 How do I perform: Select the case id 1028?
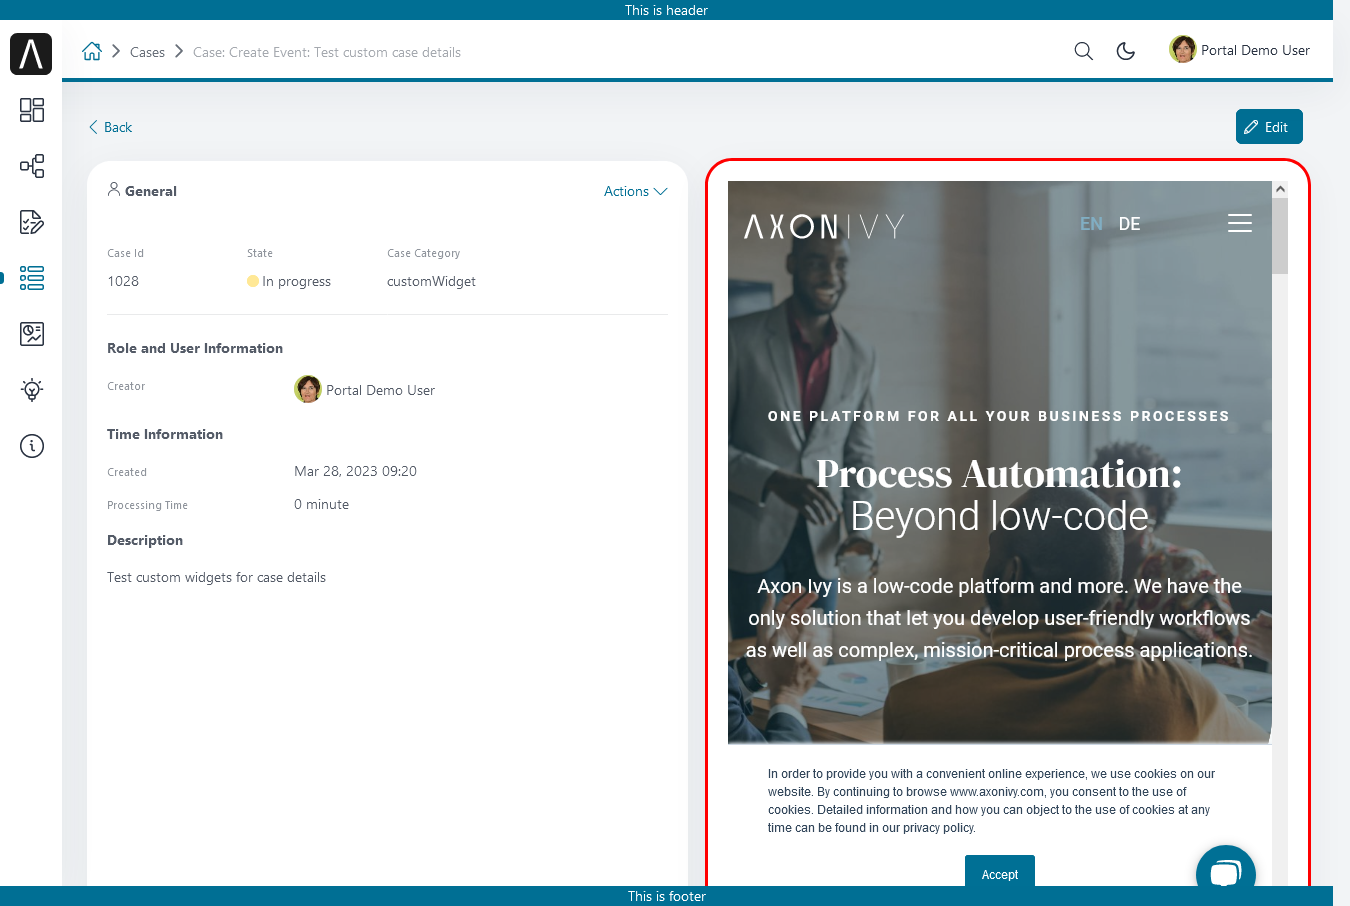coord(123,281)
